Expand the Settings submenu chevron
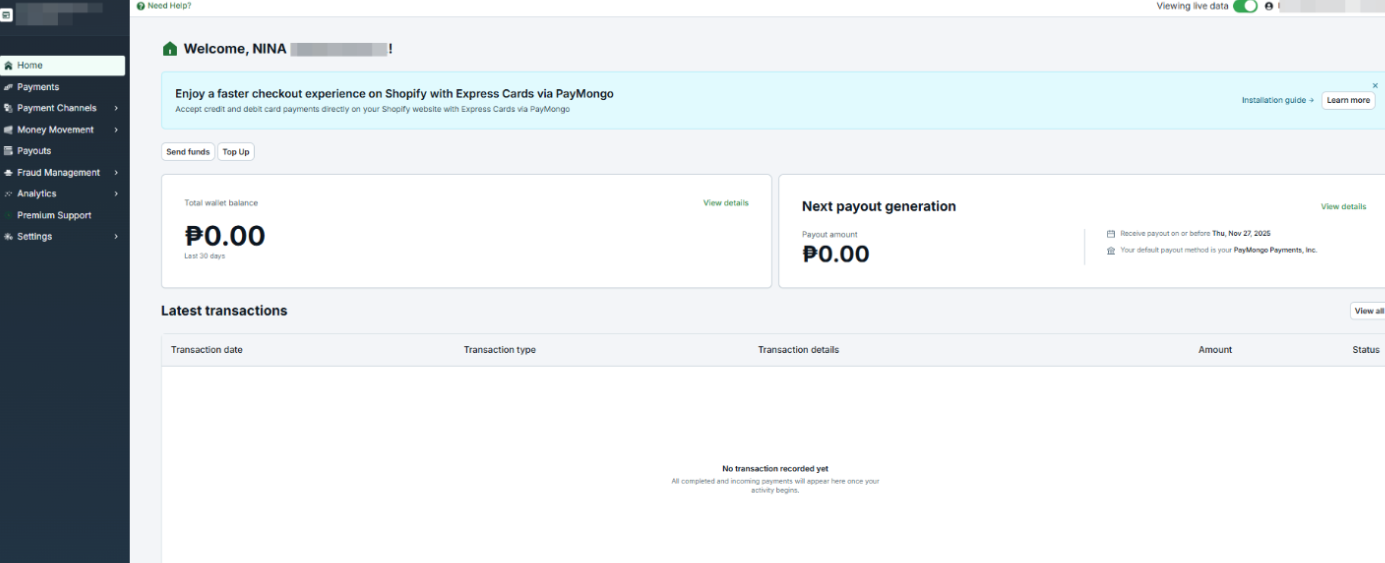 tap(116, 237)
